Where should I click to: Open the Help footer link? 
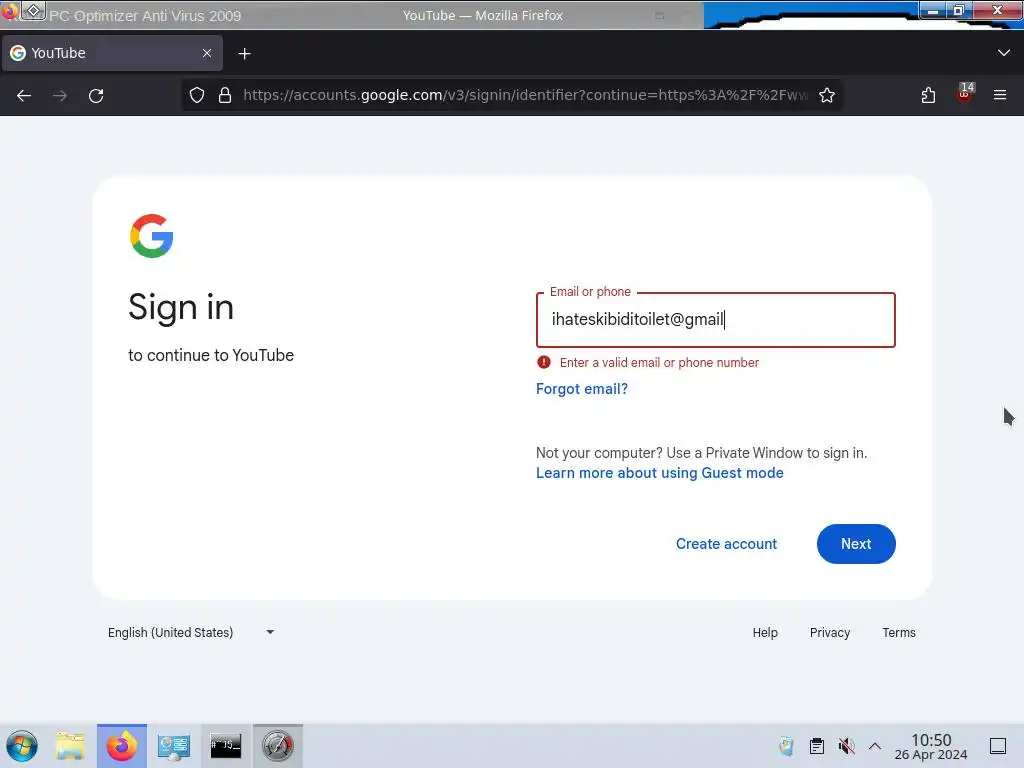pyautogui.click(x=765, y=632)
